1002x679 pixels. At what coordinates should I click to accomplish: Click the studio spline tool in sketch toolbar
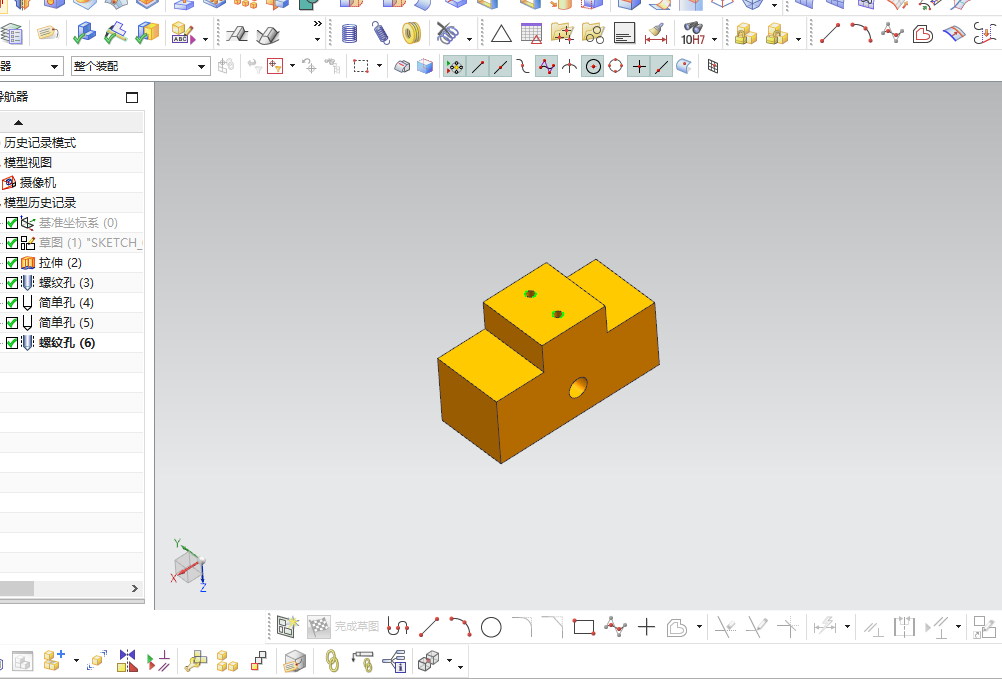(x=615, y=627)
